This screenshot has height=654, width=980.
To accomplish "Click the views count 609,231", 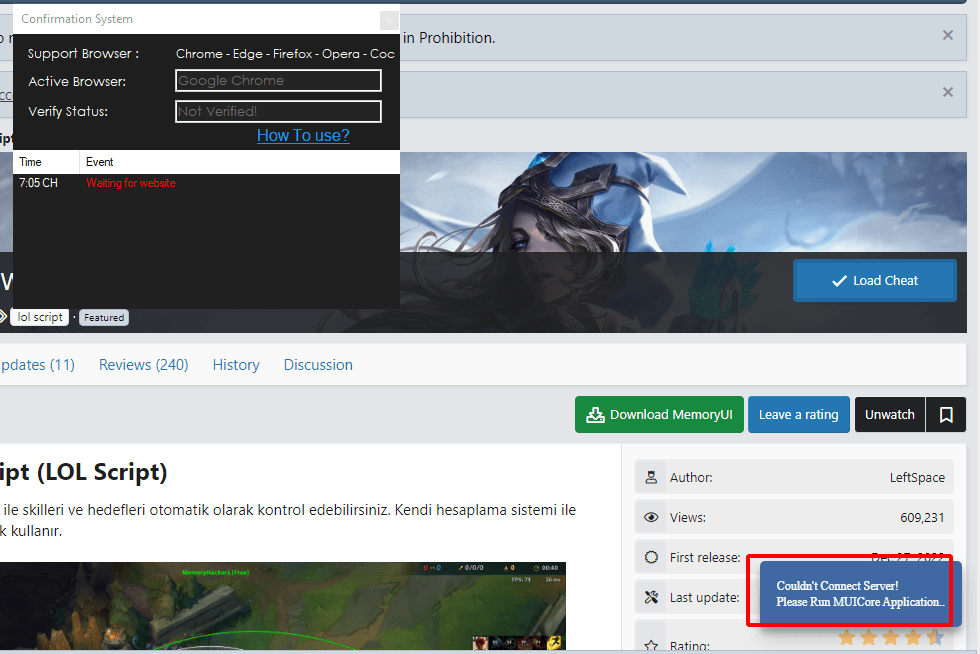I will (x=922, y=518).
